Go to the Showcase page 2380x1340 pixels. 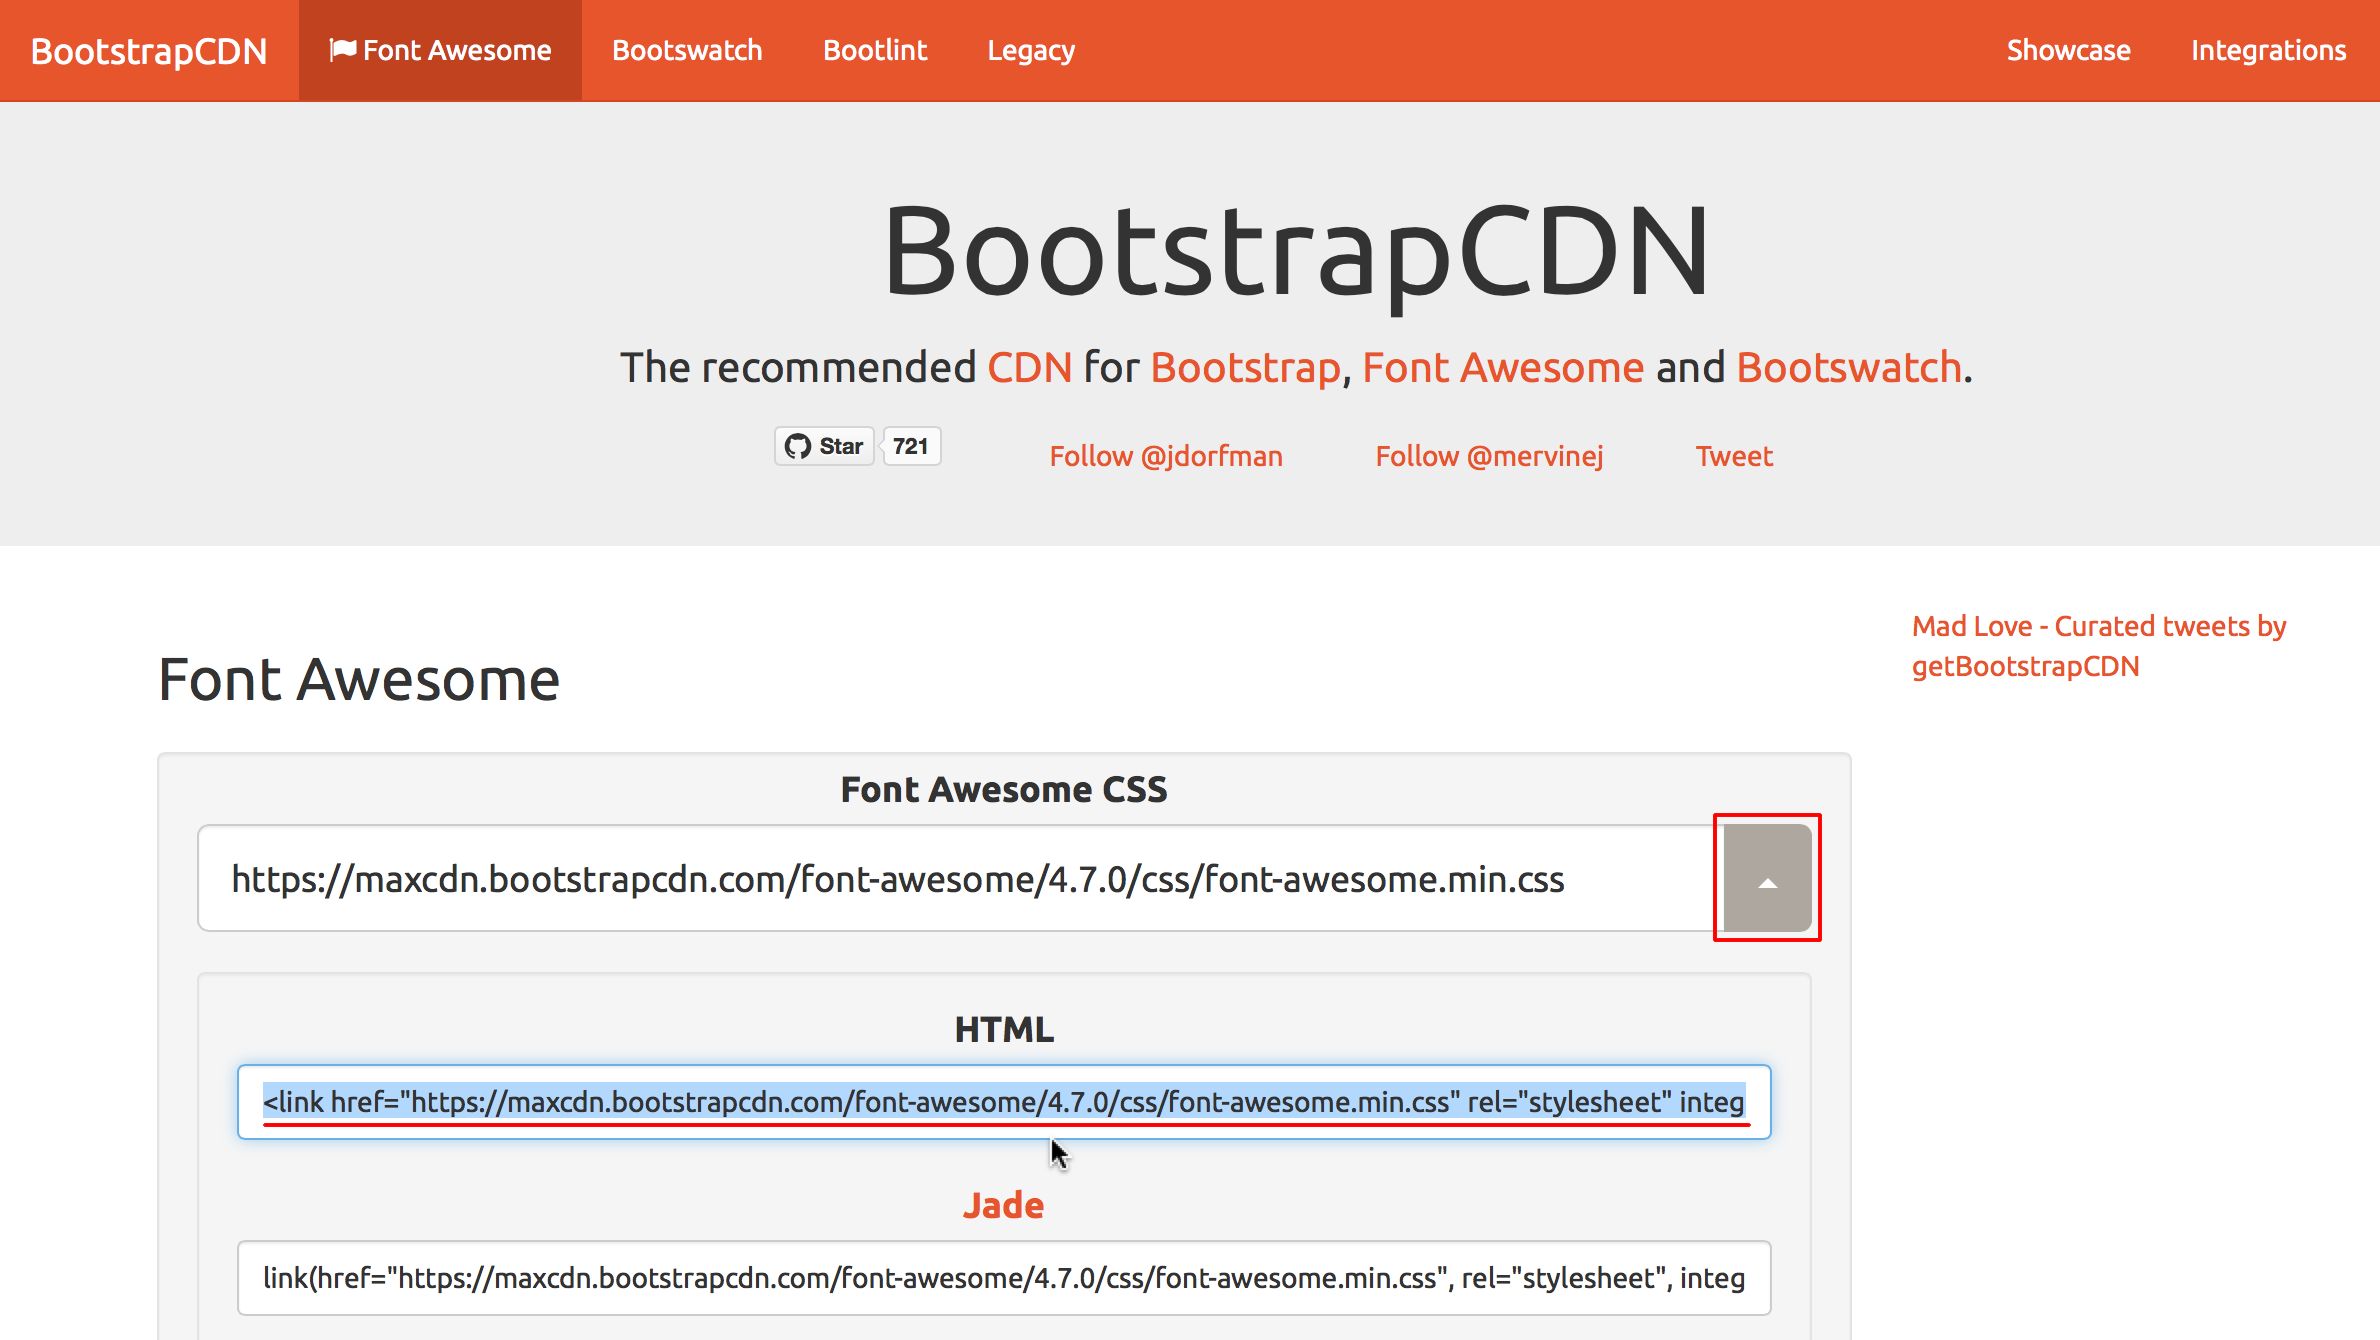tap(2068, 50)
